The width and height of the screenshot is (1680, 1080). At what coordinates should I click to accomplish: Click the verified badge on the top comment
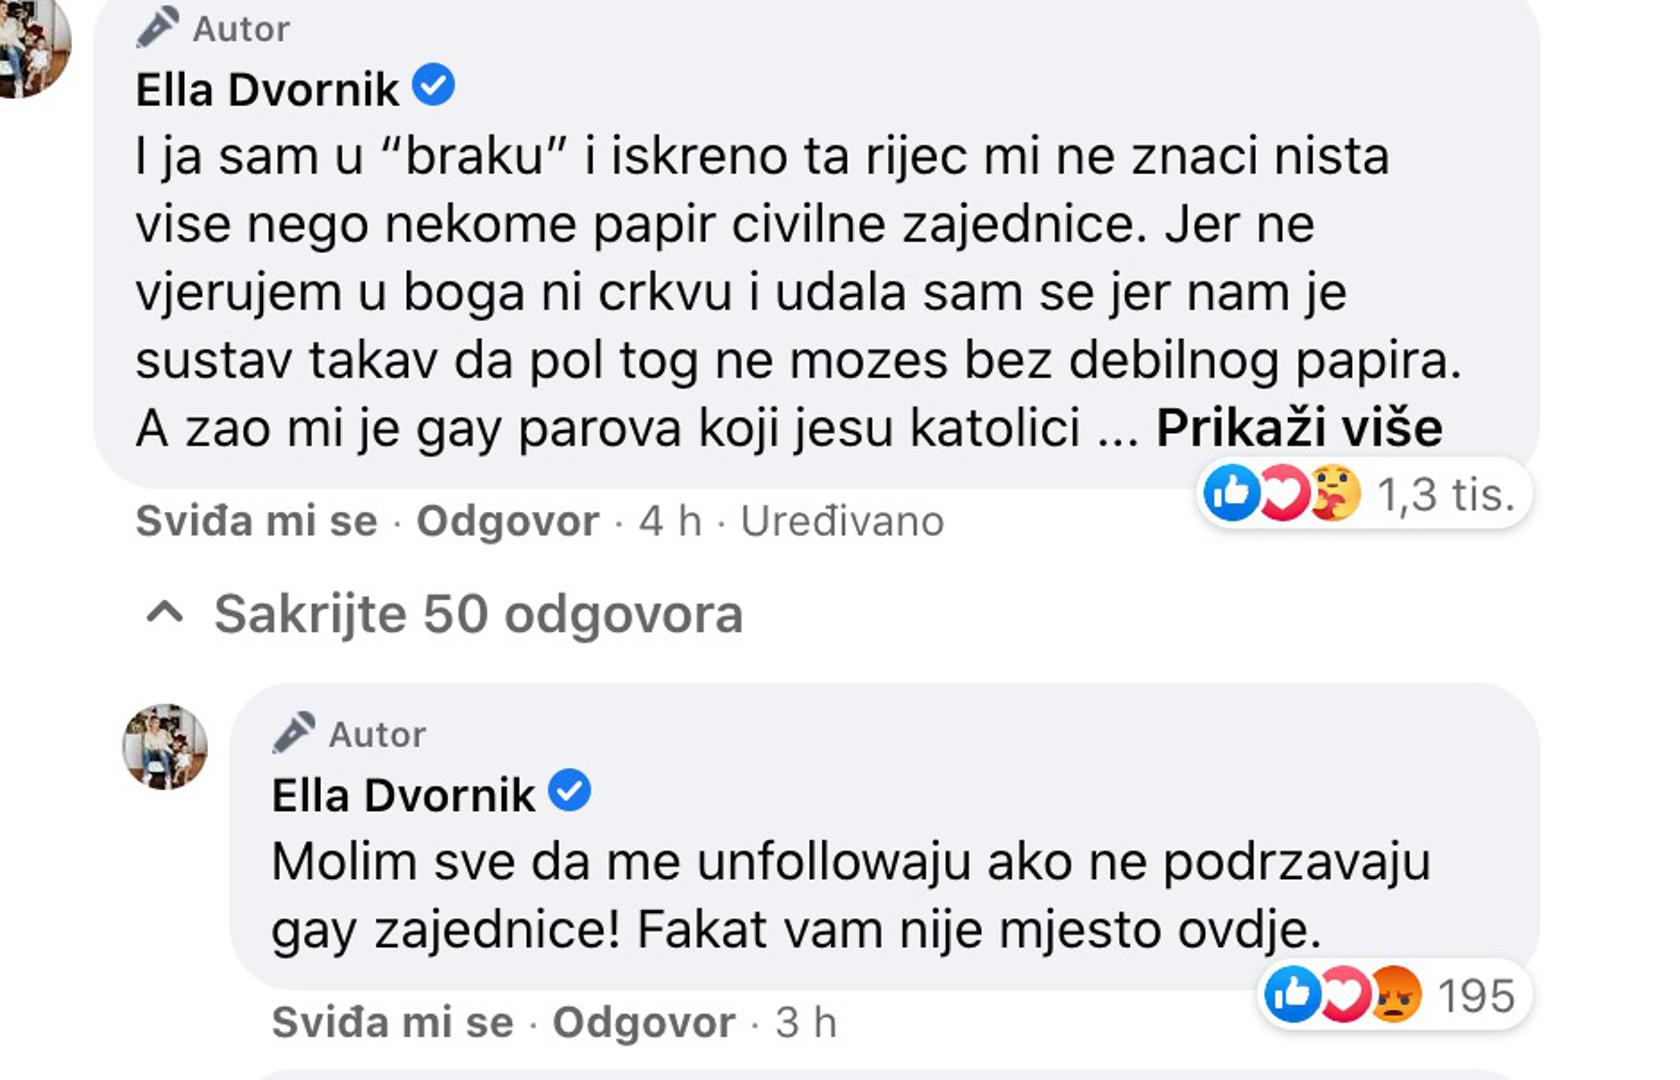click(434, 85)
